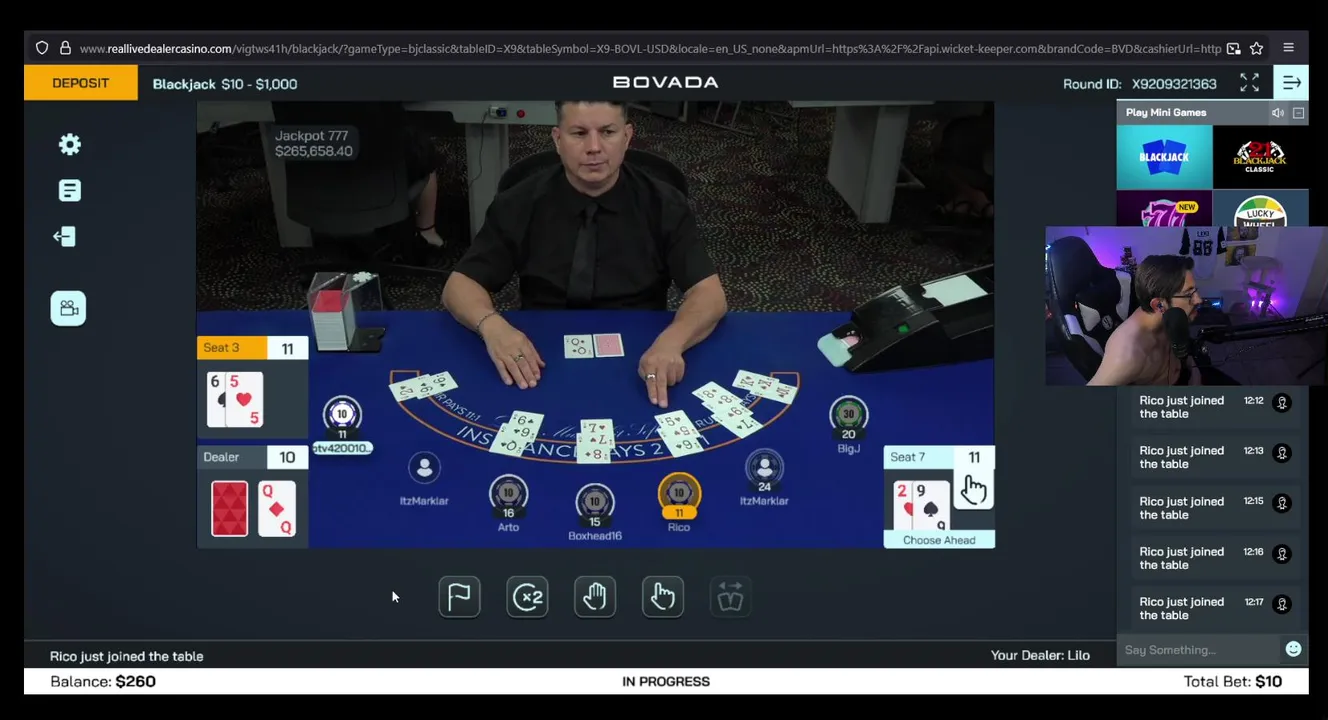Click the IN PROGRESS status text
Image resolution: width=1328 pixels, height=720 pixels.
click(666, 682)
